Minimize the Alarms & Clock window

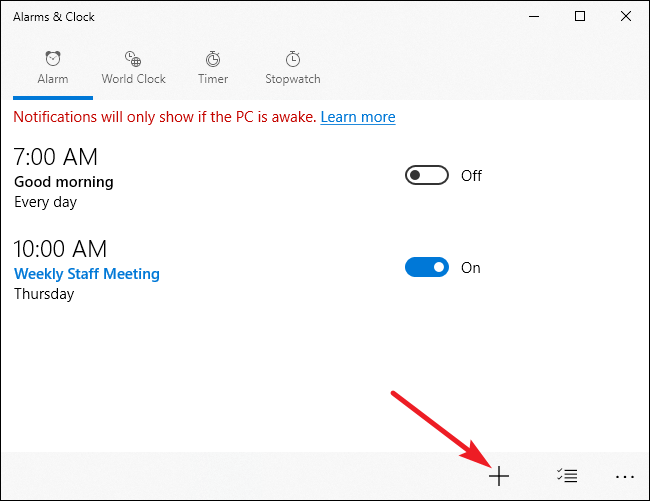pos(534,17)
